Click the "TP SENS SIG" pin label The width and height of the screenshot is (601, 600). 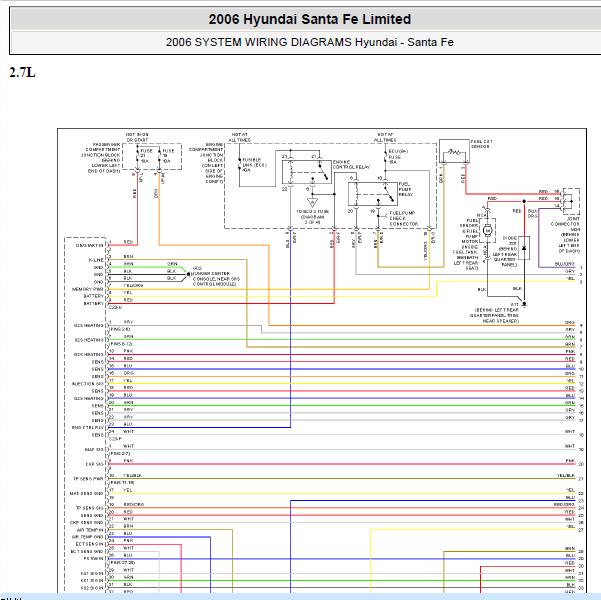tap(90, 508)
